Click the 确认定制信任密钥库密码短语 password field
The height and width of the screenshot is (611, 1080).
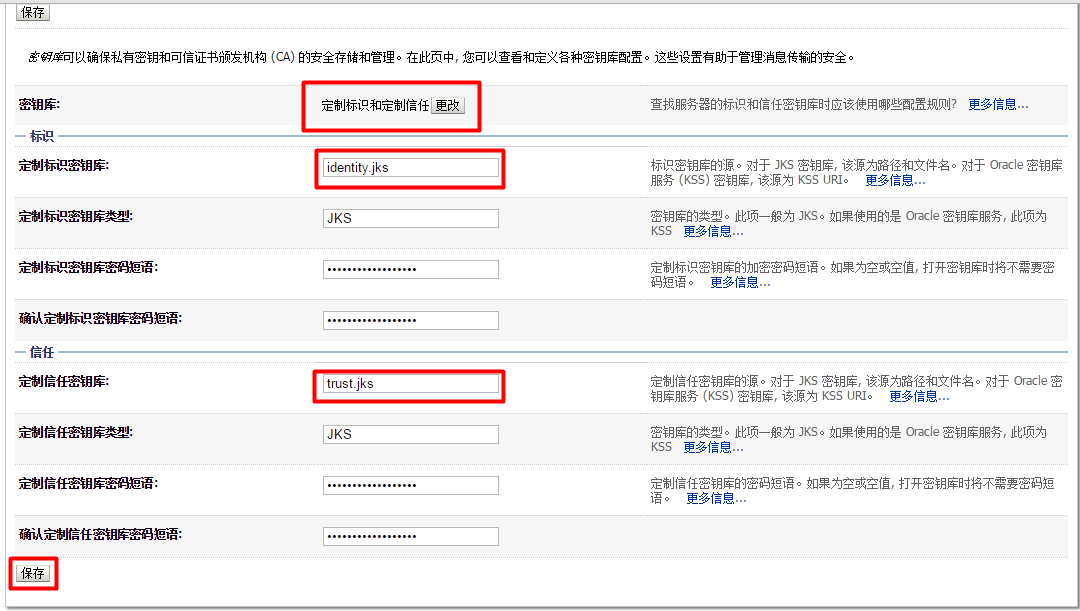coord(411,537)
